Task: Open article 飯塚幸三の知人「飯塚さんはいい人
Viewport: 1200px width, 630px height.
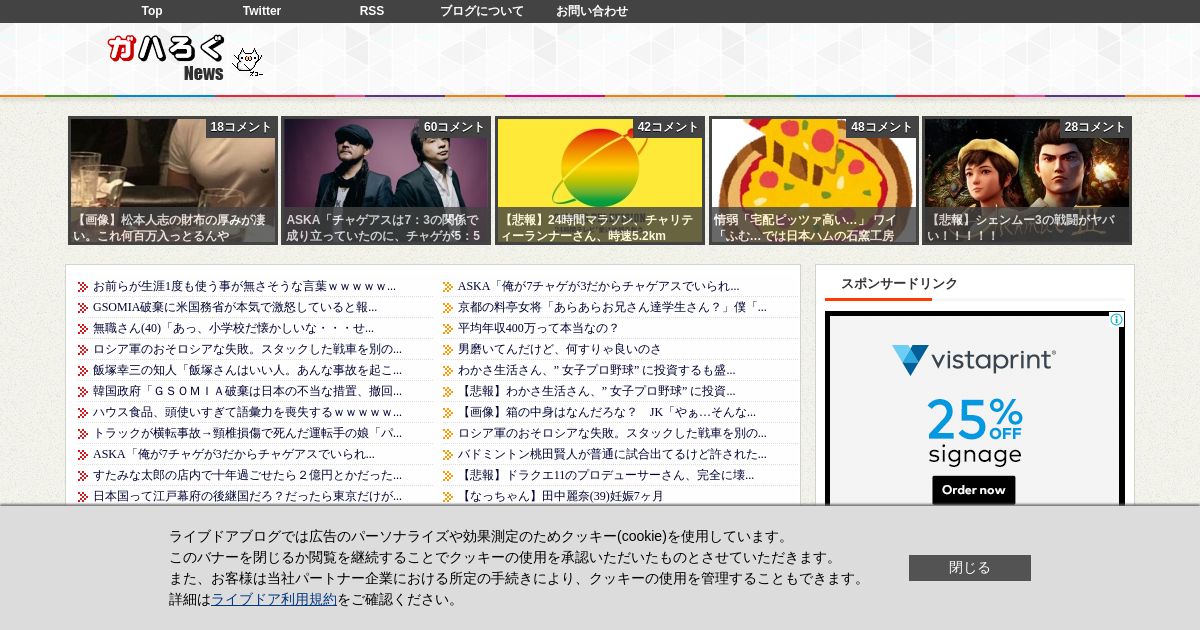Action: point(247,370)
